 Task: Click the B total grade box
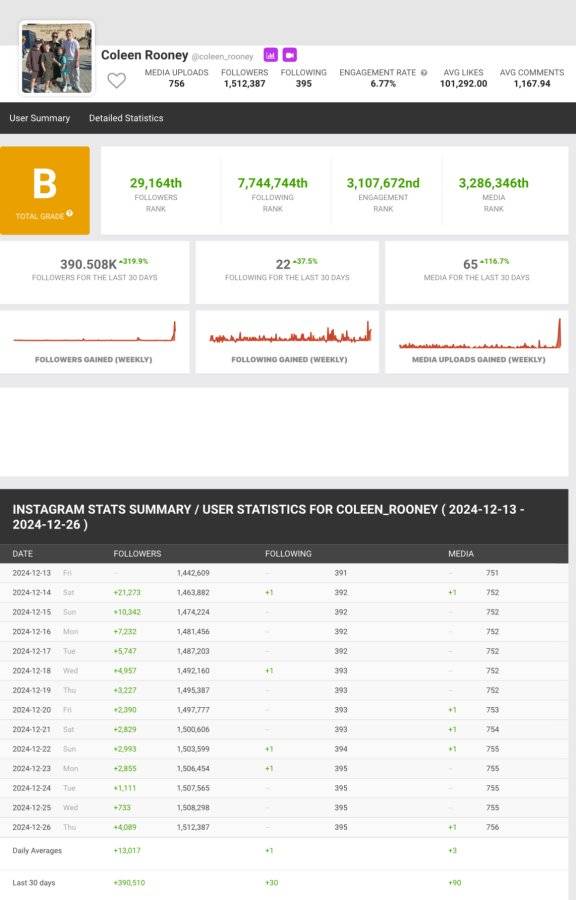pos(45,190)
